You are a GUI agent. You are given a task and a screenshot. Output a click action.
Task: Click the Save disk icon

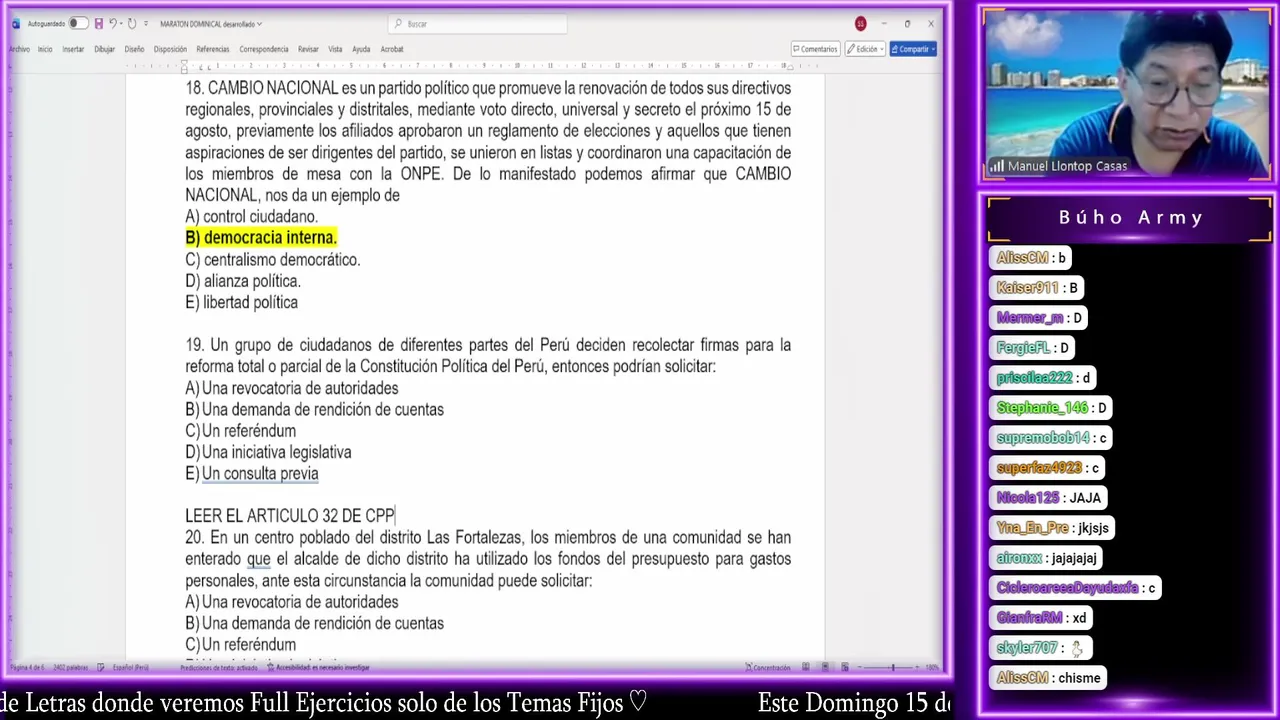[x=98, y=24]
